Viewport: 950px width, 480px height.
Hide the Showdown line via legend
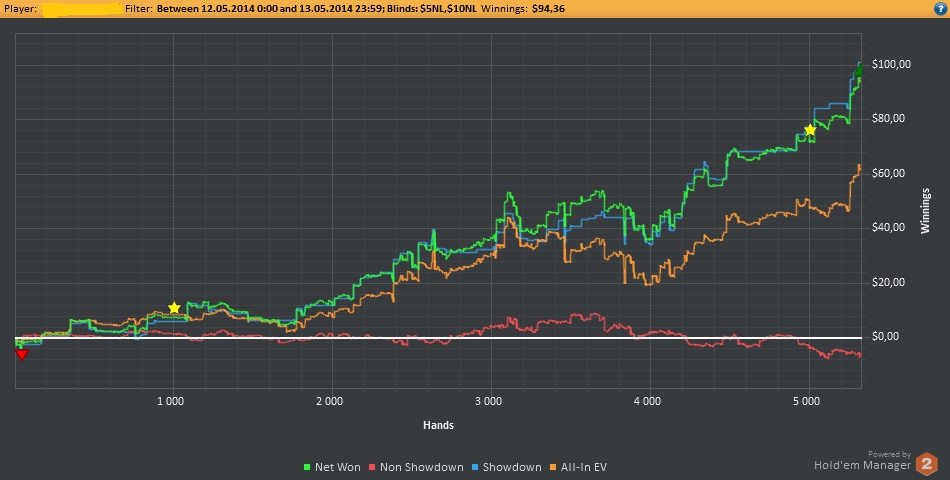509,467
